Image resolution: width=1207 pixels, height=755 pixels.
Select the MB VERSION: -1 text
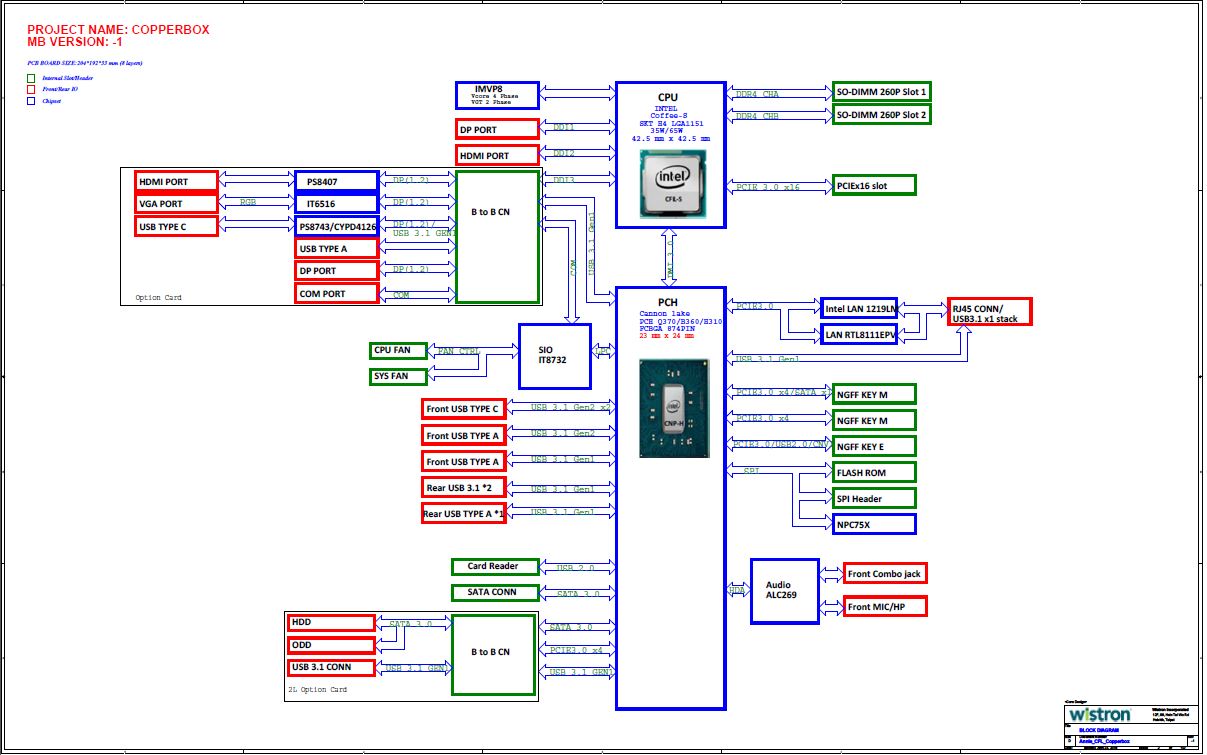(76, 43)
